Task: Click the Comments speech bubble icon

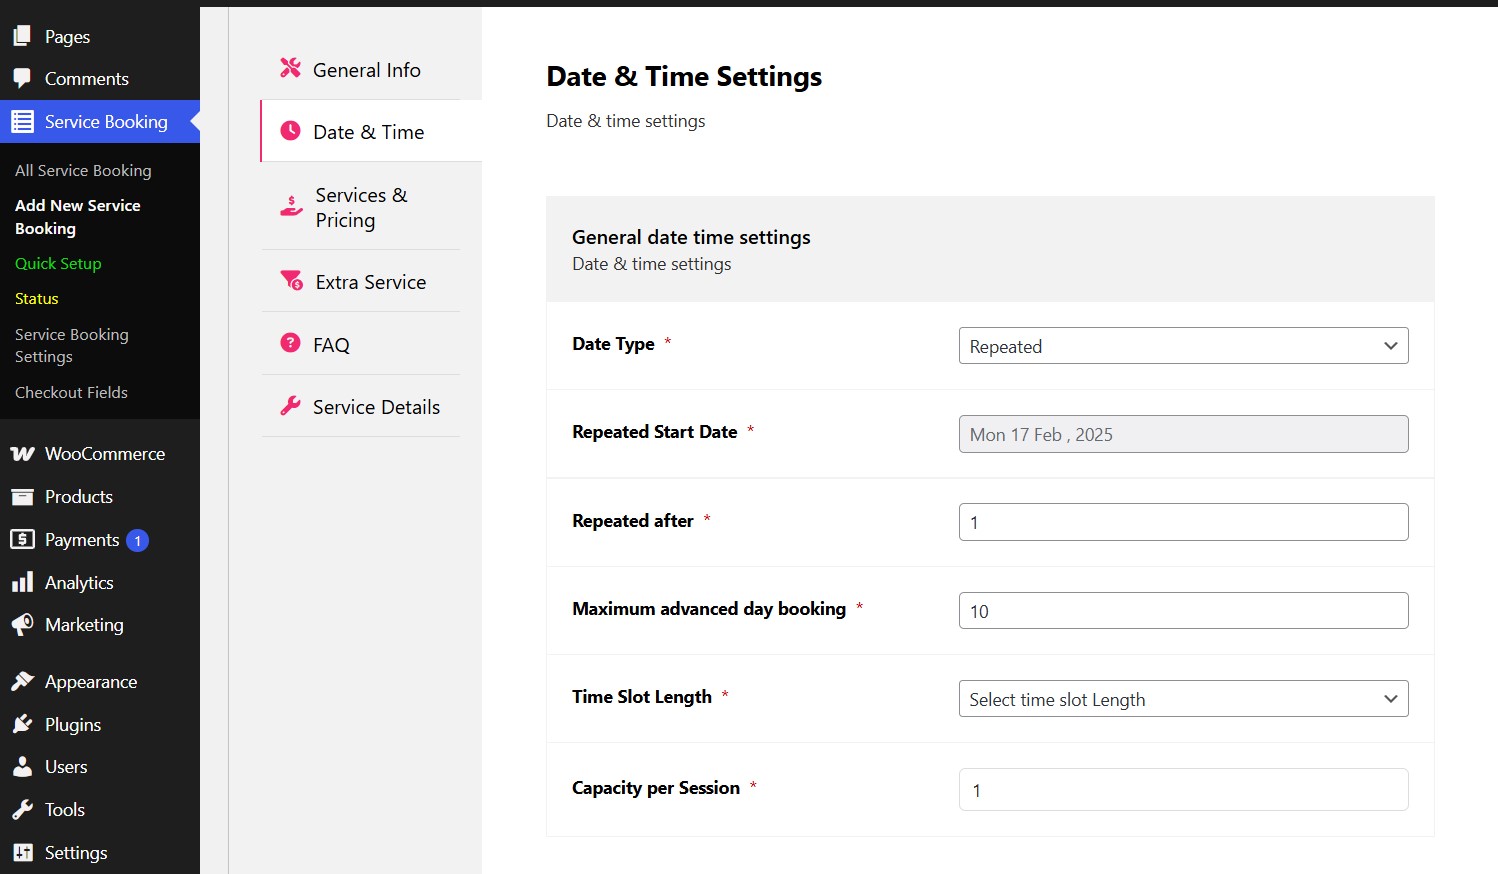Action: tap(22, 78)
